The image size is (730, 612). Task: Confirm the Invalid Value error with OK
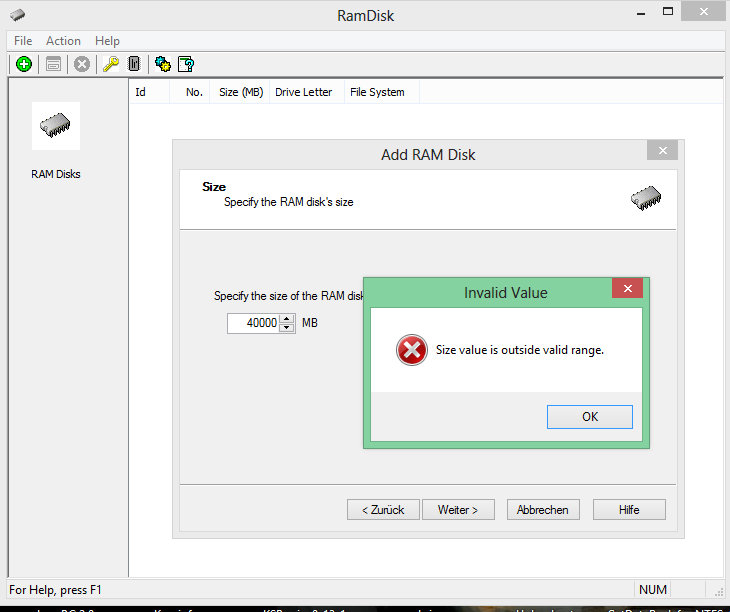tap(589, 417)
